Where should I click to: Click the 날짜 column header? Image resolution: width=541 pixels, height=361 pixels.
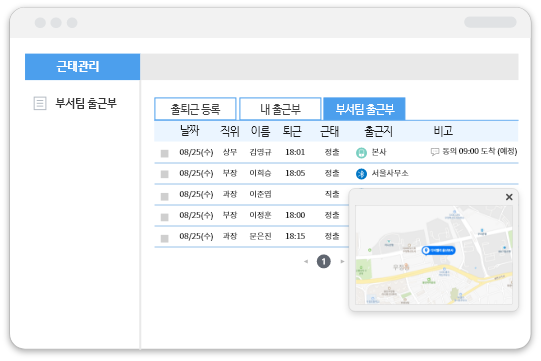[x=189, y=131]
